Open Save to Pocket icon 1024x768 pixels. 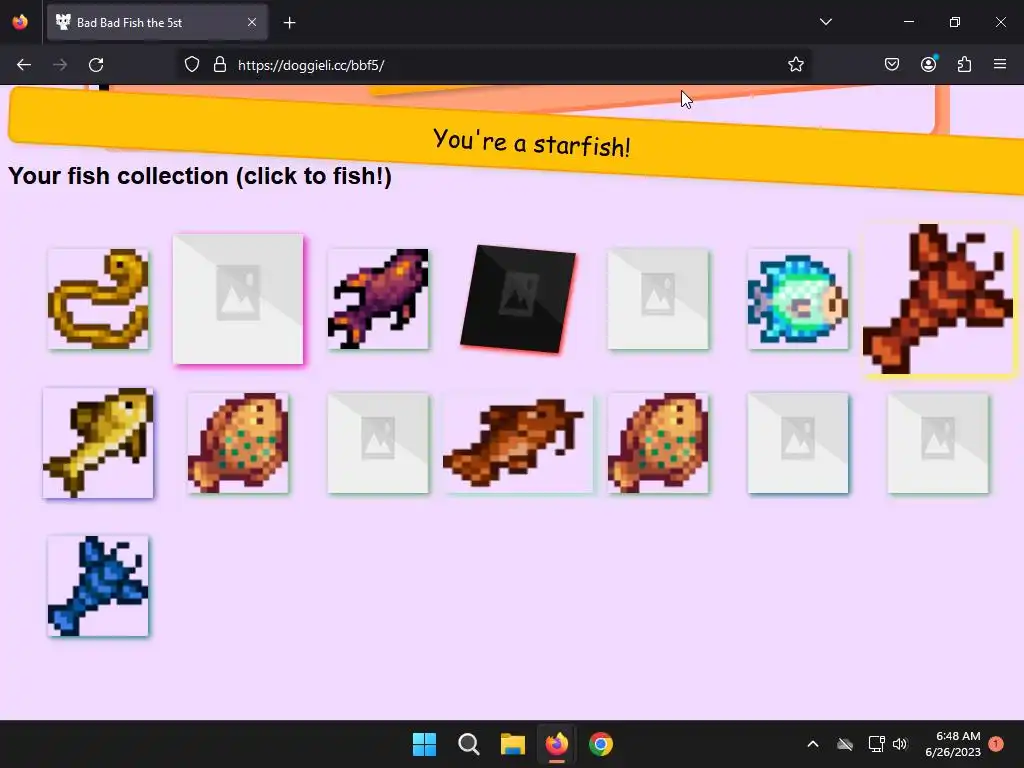[892, 65]
